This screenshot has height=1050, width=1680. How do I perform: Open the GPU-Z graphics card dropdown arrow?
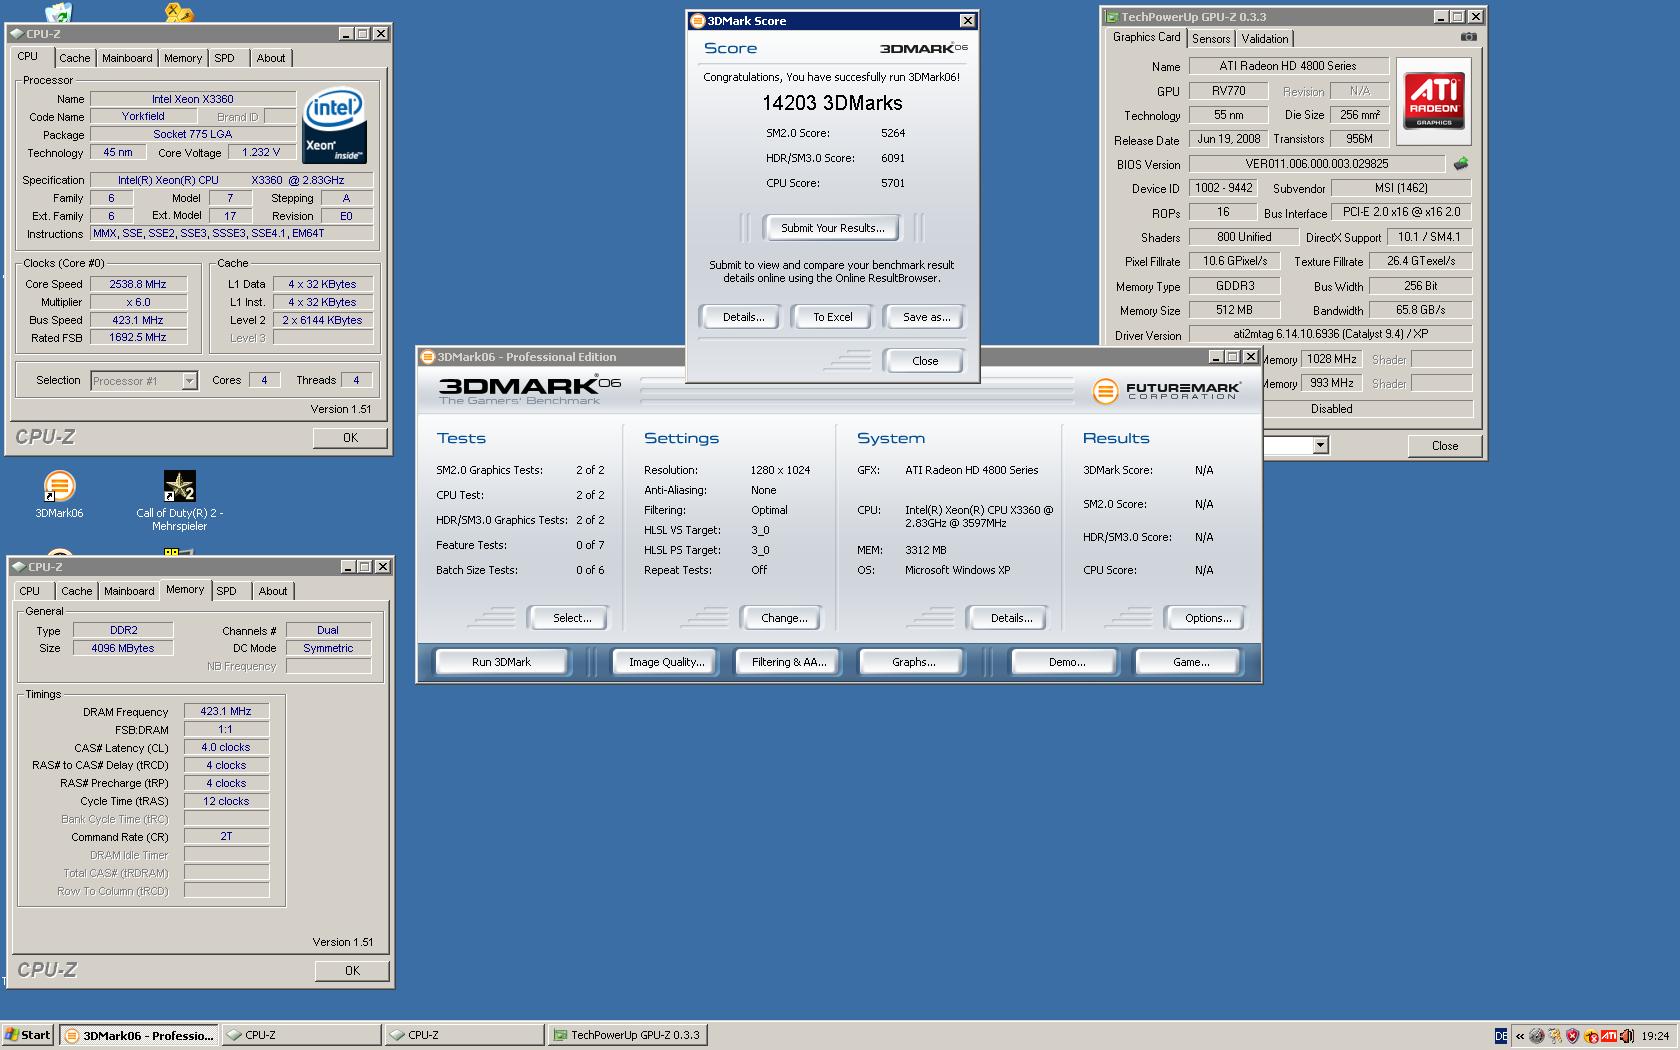[1320, 446]
